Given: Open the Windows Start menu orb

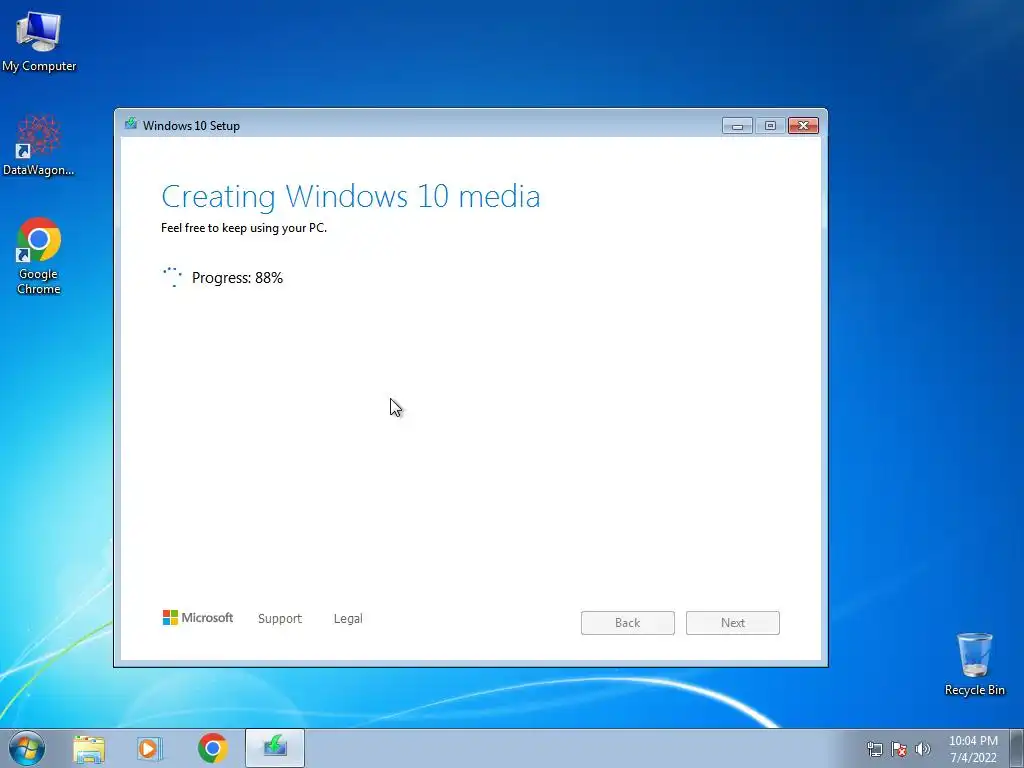Looking at the screenshot, I should tap(26, 748).
